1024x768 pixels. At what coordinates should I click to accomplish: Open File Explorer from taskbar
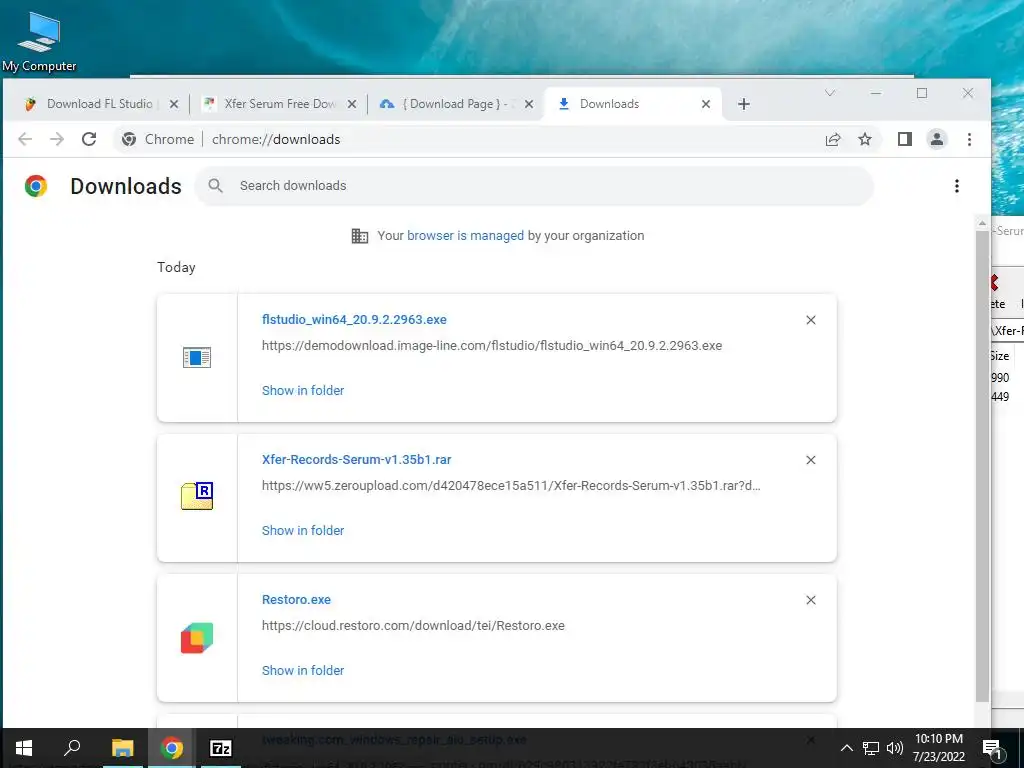pos(122,748)
